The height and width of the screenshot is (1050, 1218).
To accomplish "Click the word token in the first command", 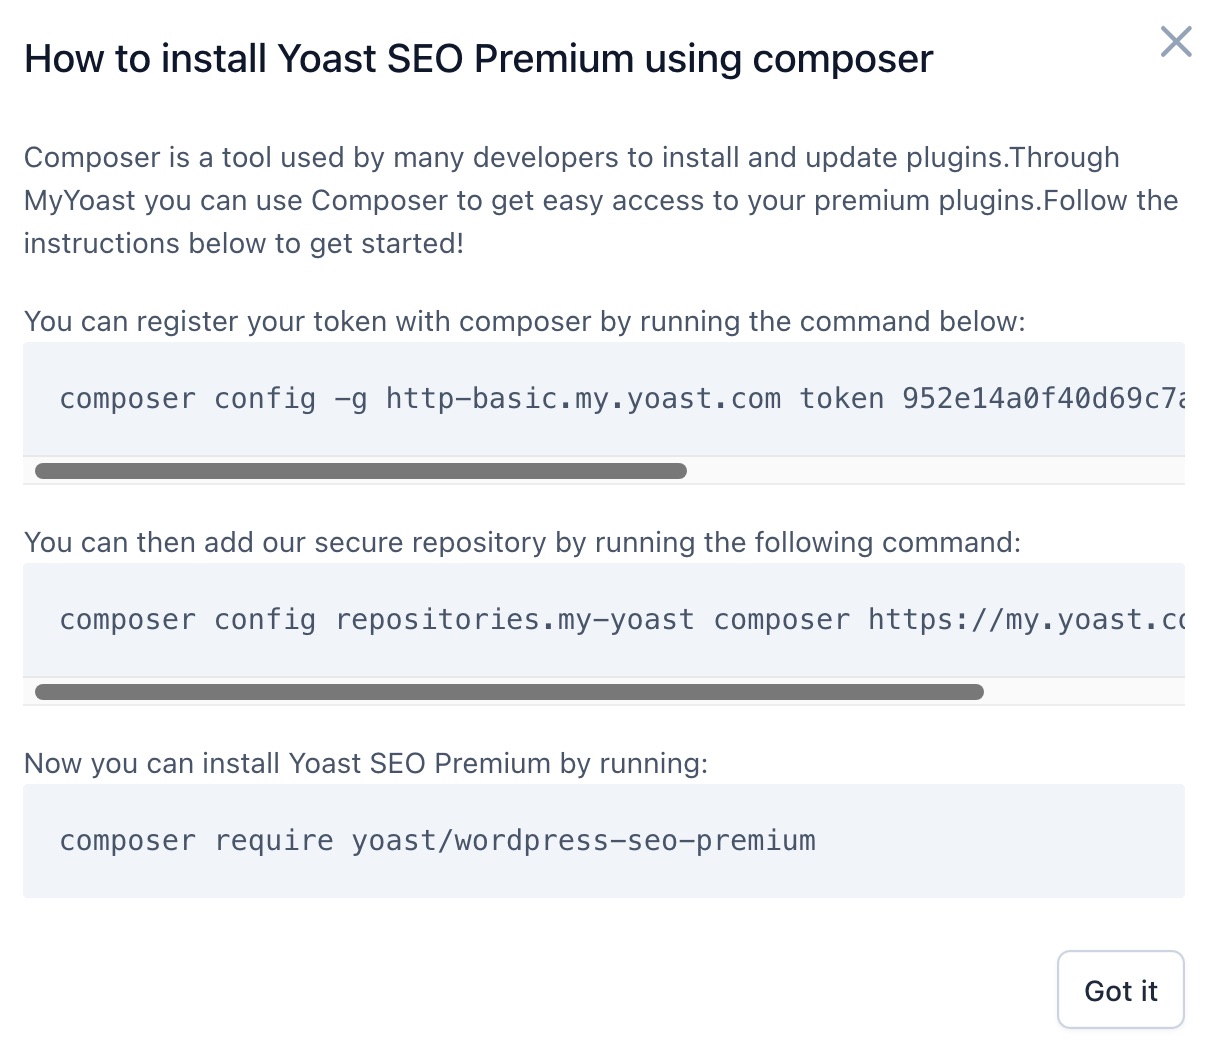I will [x=841, y=399].
